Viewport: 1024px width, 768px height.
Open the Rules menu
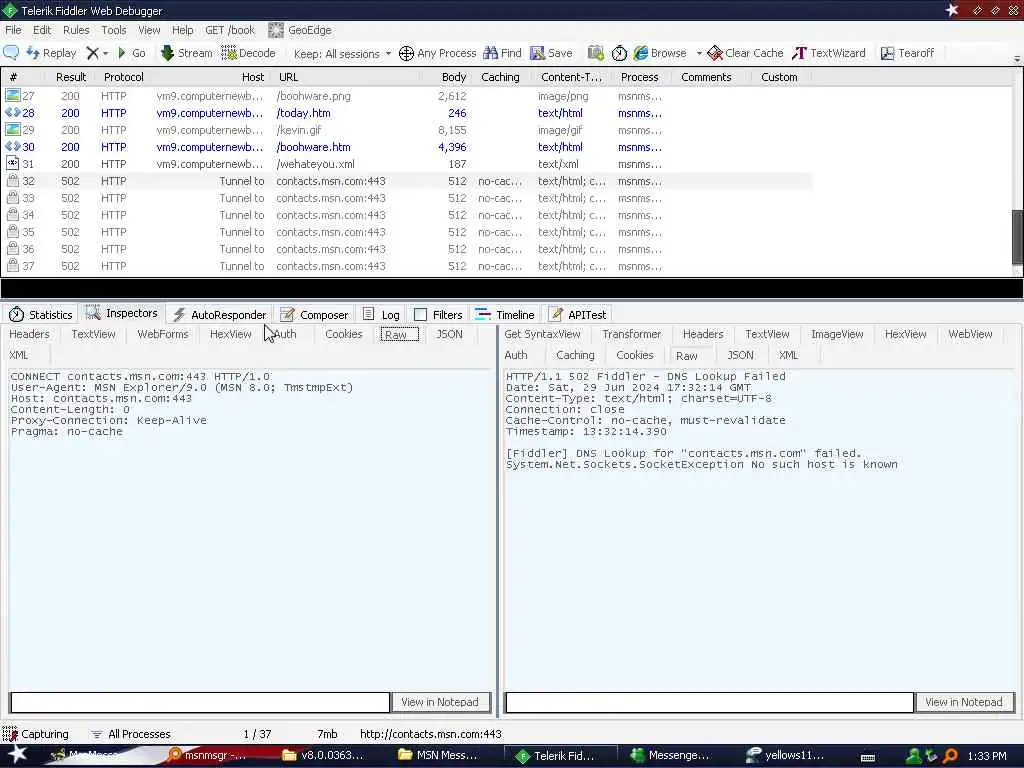[x=76, y=30]
